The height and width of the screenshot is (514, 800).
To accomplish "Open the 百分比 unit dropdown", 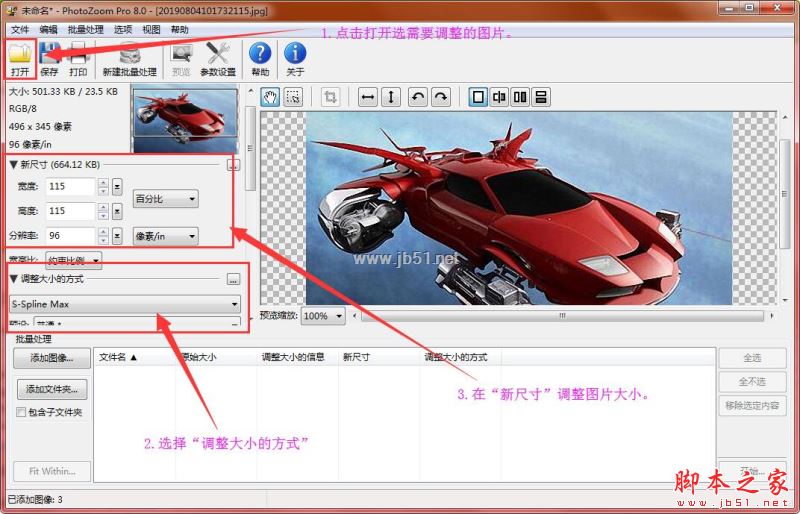I will tap(165, 199).
